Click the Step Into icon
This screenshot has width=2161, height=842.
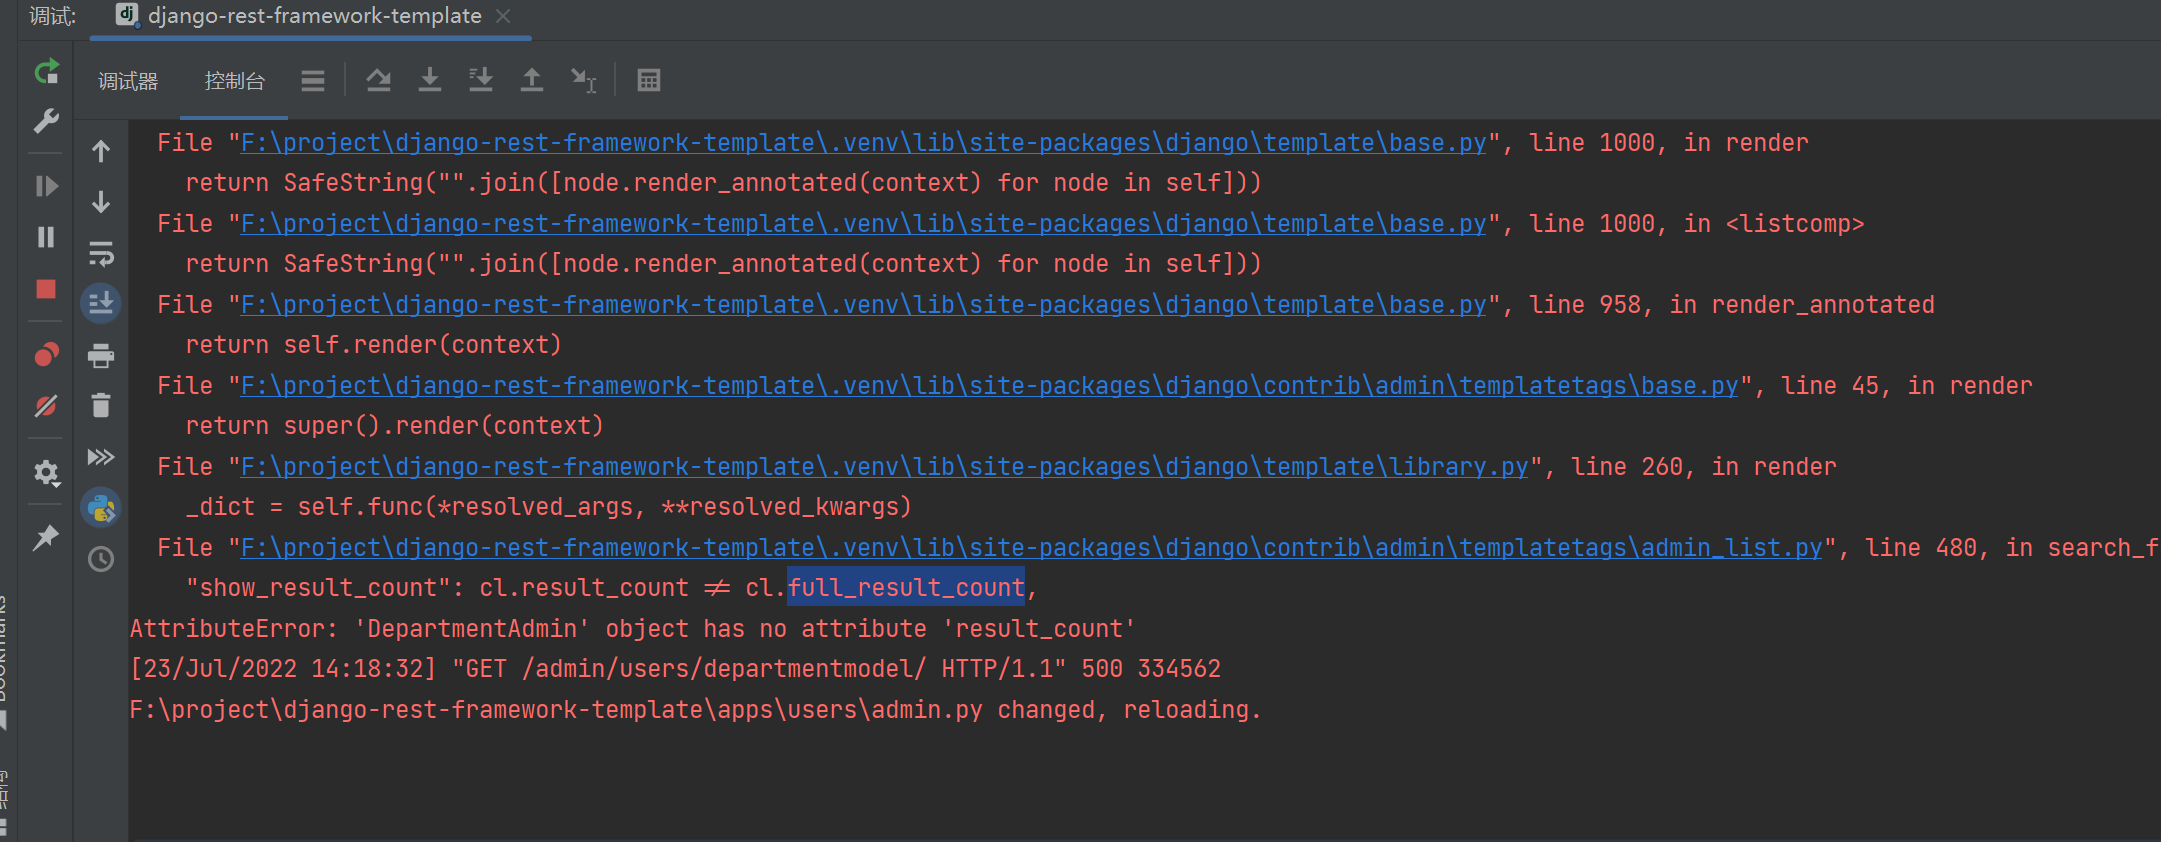430,80
